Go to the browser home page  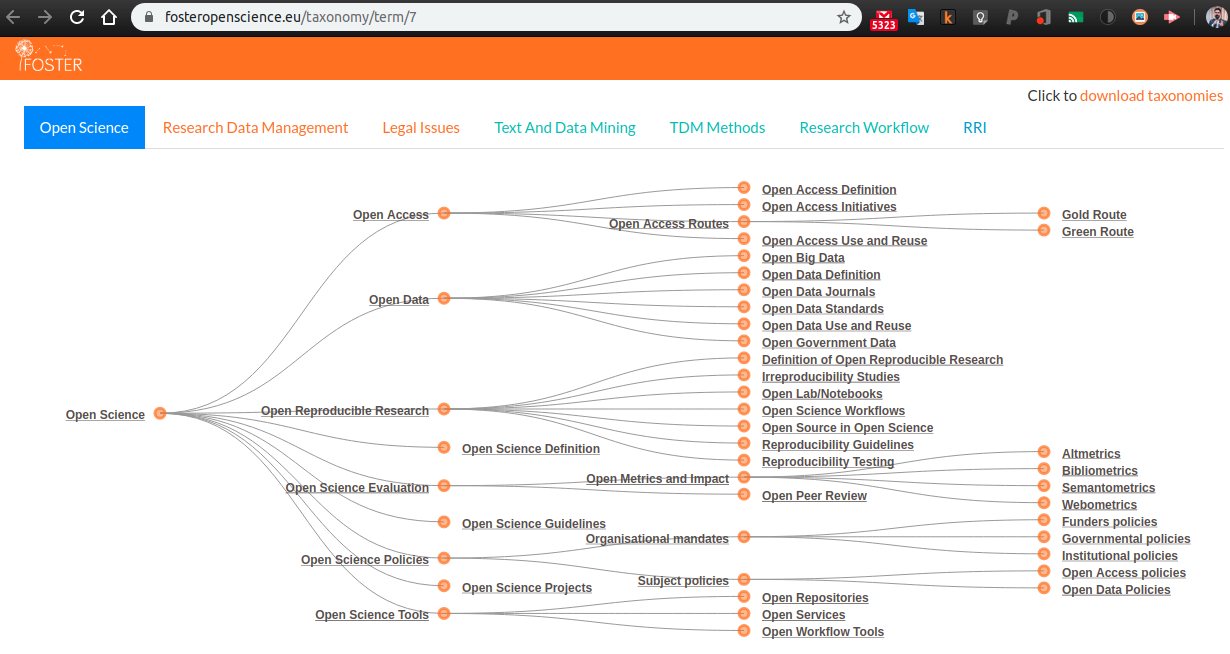pyautogui.click(x=109, y=17)
